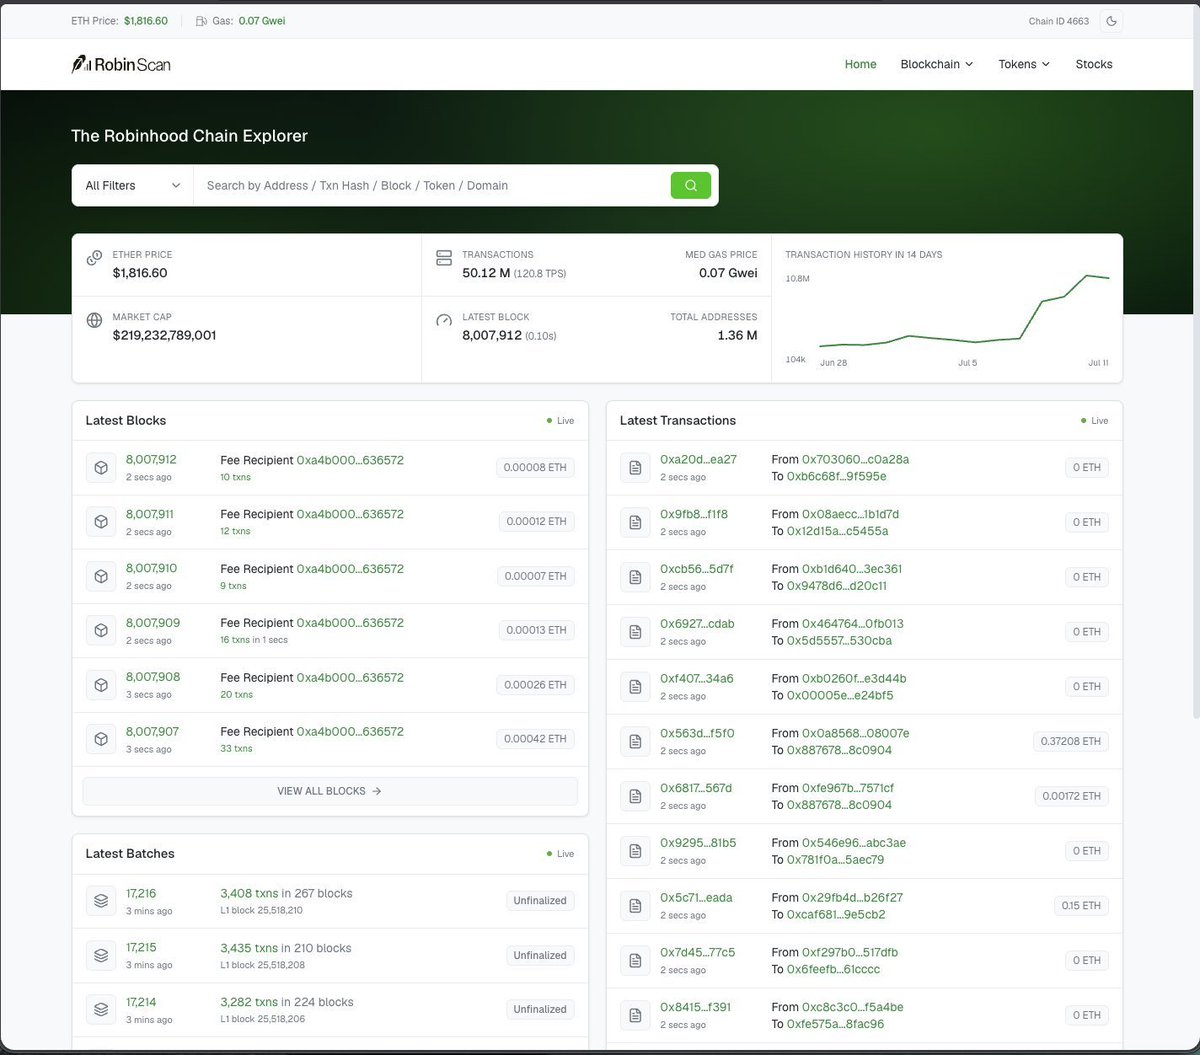Click document icon for transaction 0x6927...cdab
Image resolution: width=1200 pixels, height=1055 pixels.
[635, 632]
